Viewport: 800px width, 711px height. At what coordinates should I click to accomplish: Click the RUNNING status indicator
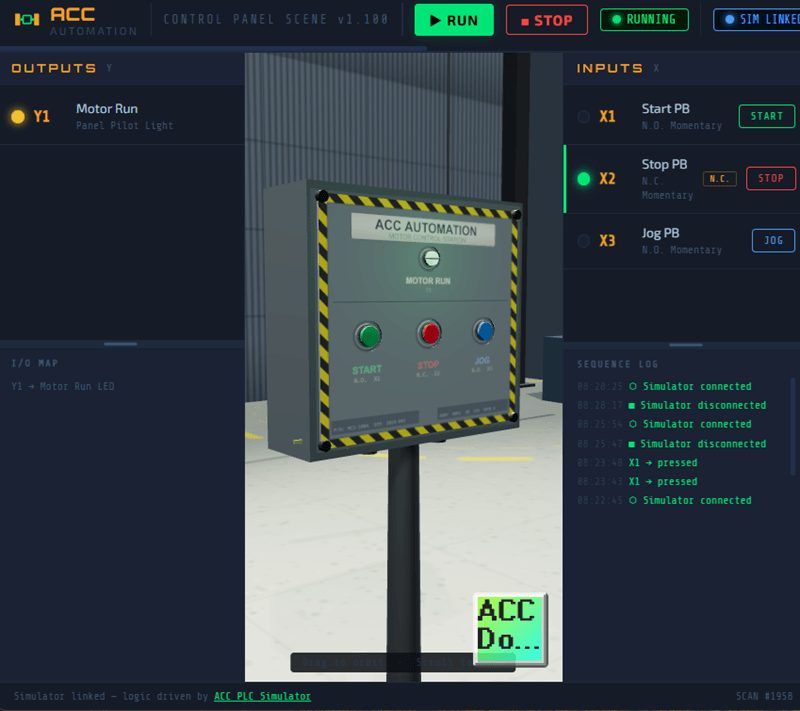point(644,19)
